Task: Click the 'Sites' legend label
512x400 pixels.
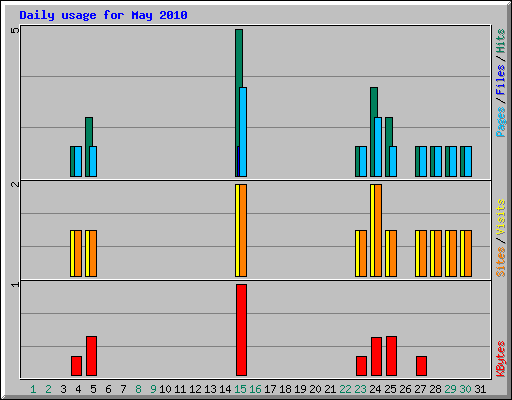Action: [x=500, y=262]
